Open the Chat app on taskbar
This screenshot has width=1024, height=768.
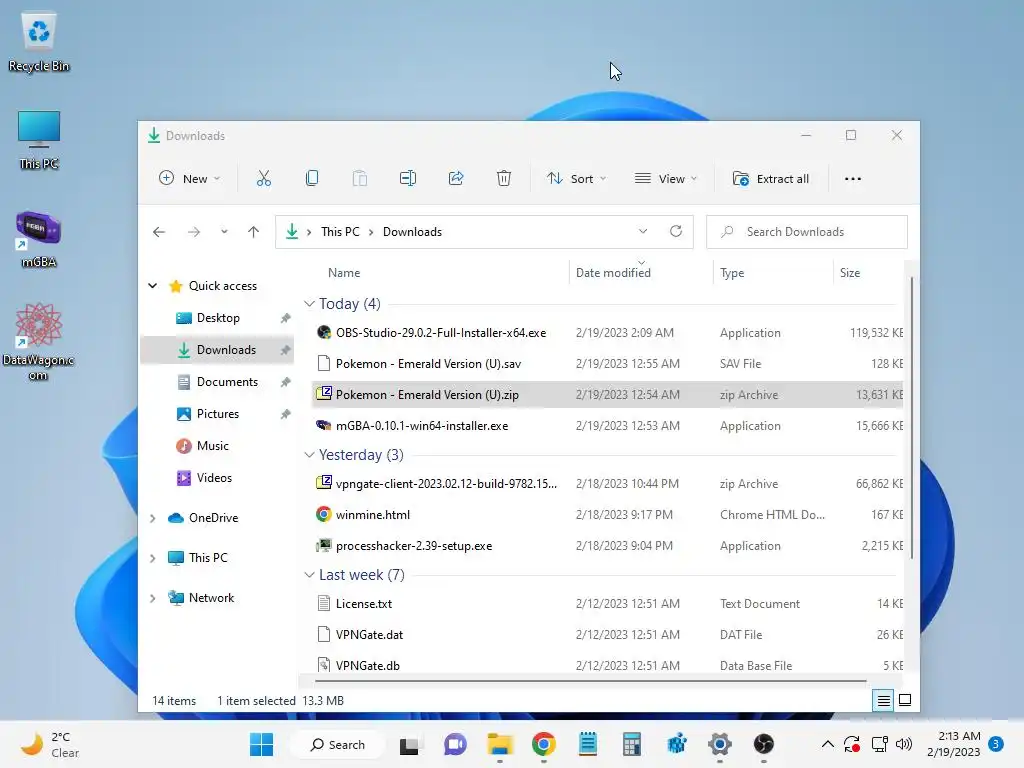pos(455,744)
